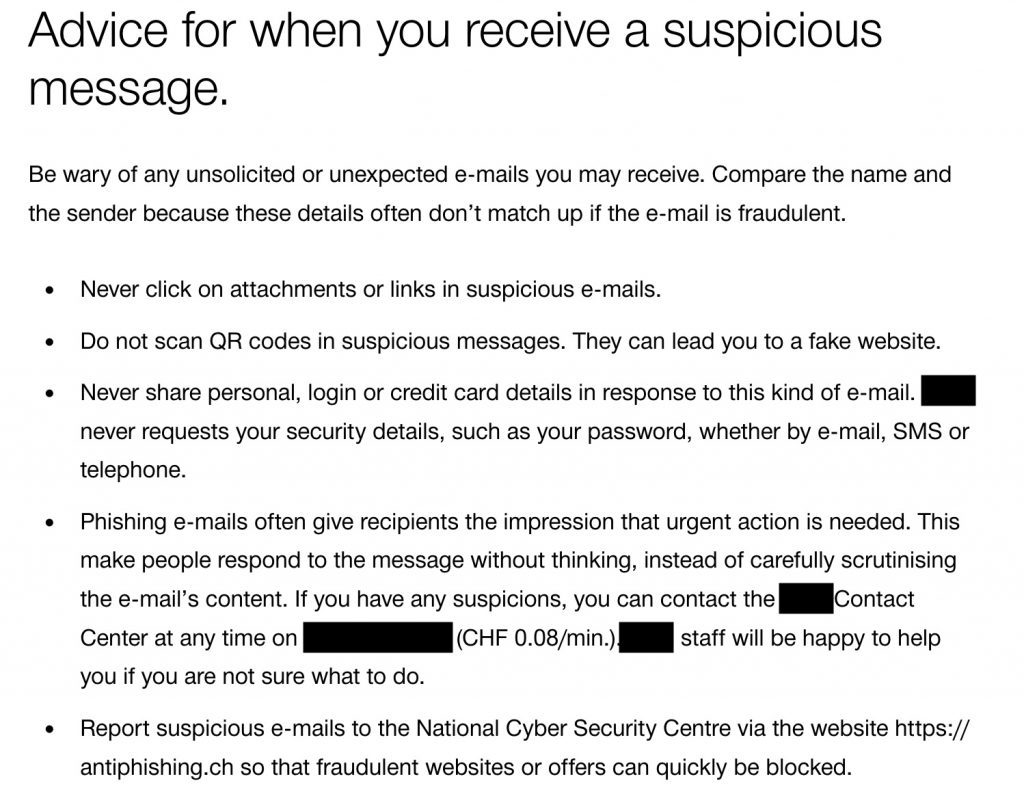Open the https:// antiphishing website link

pos(932,728)
